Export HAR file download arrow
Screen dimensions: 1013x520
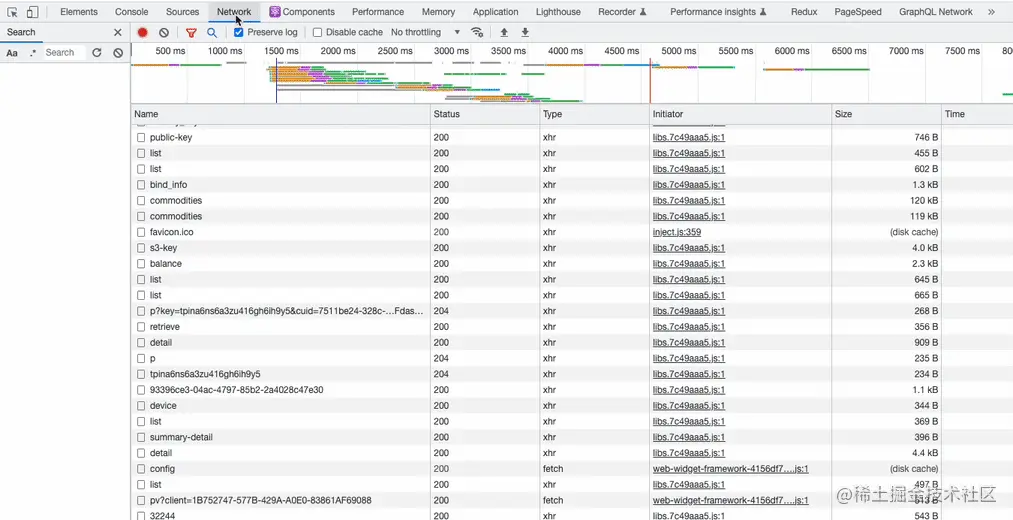tap(525, 32)
